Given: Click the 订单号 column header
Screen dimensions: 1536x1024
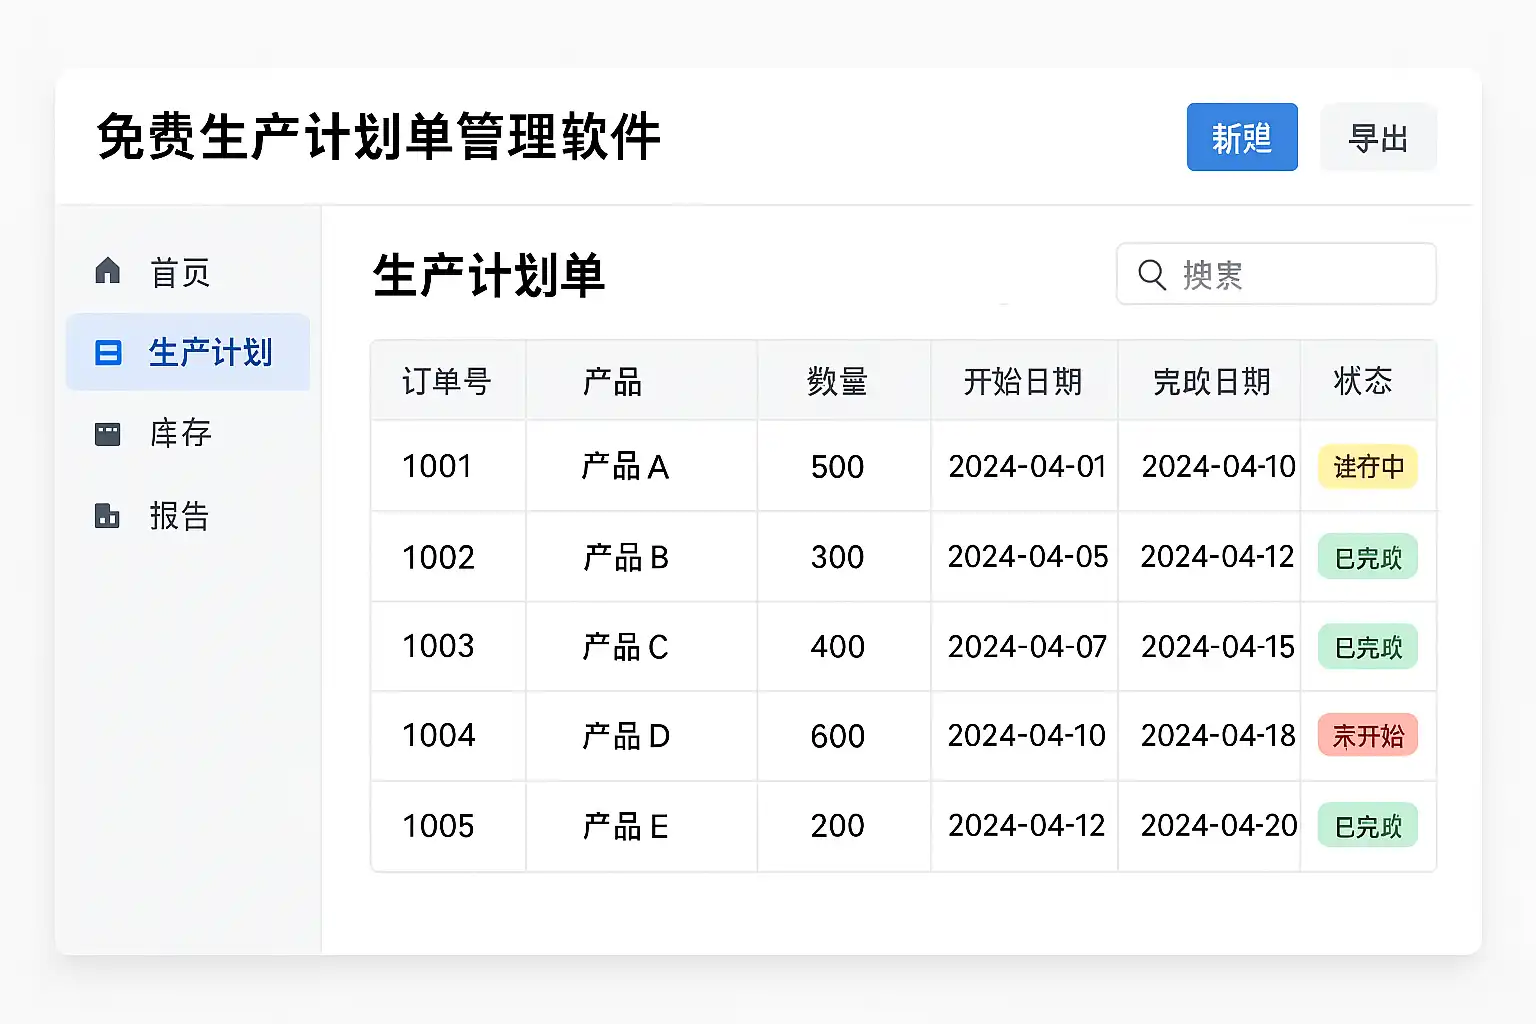Looking at the screenshot, I should [x=447, y=381].
